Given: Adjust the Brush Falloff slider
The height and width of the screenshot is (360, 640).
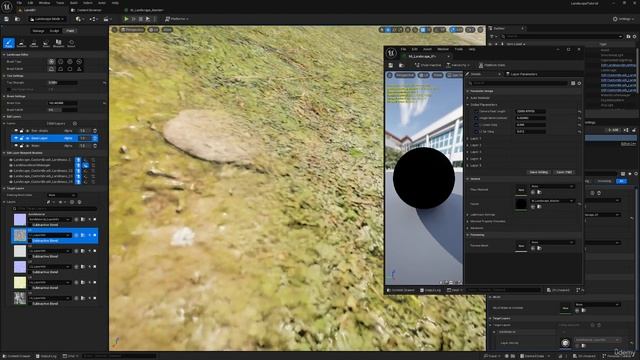Looking at the screenshot, I should (x=62, y=110).
